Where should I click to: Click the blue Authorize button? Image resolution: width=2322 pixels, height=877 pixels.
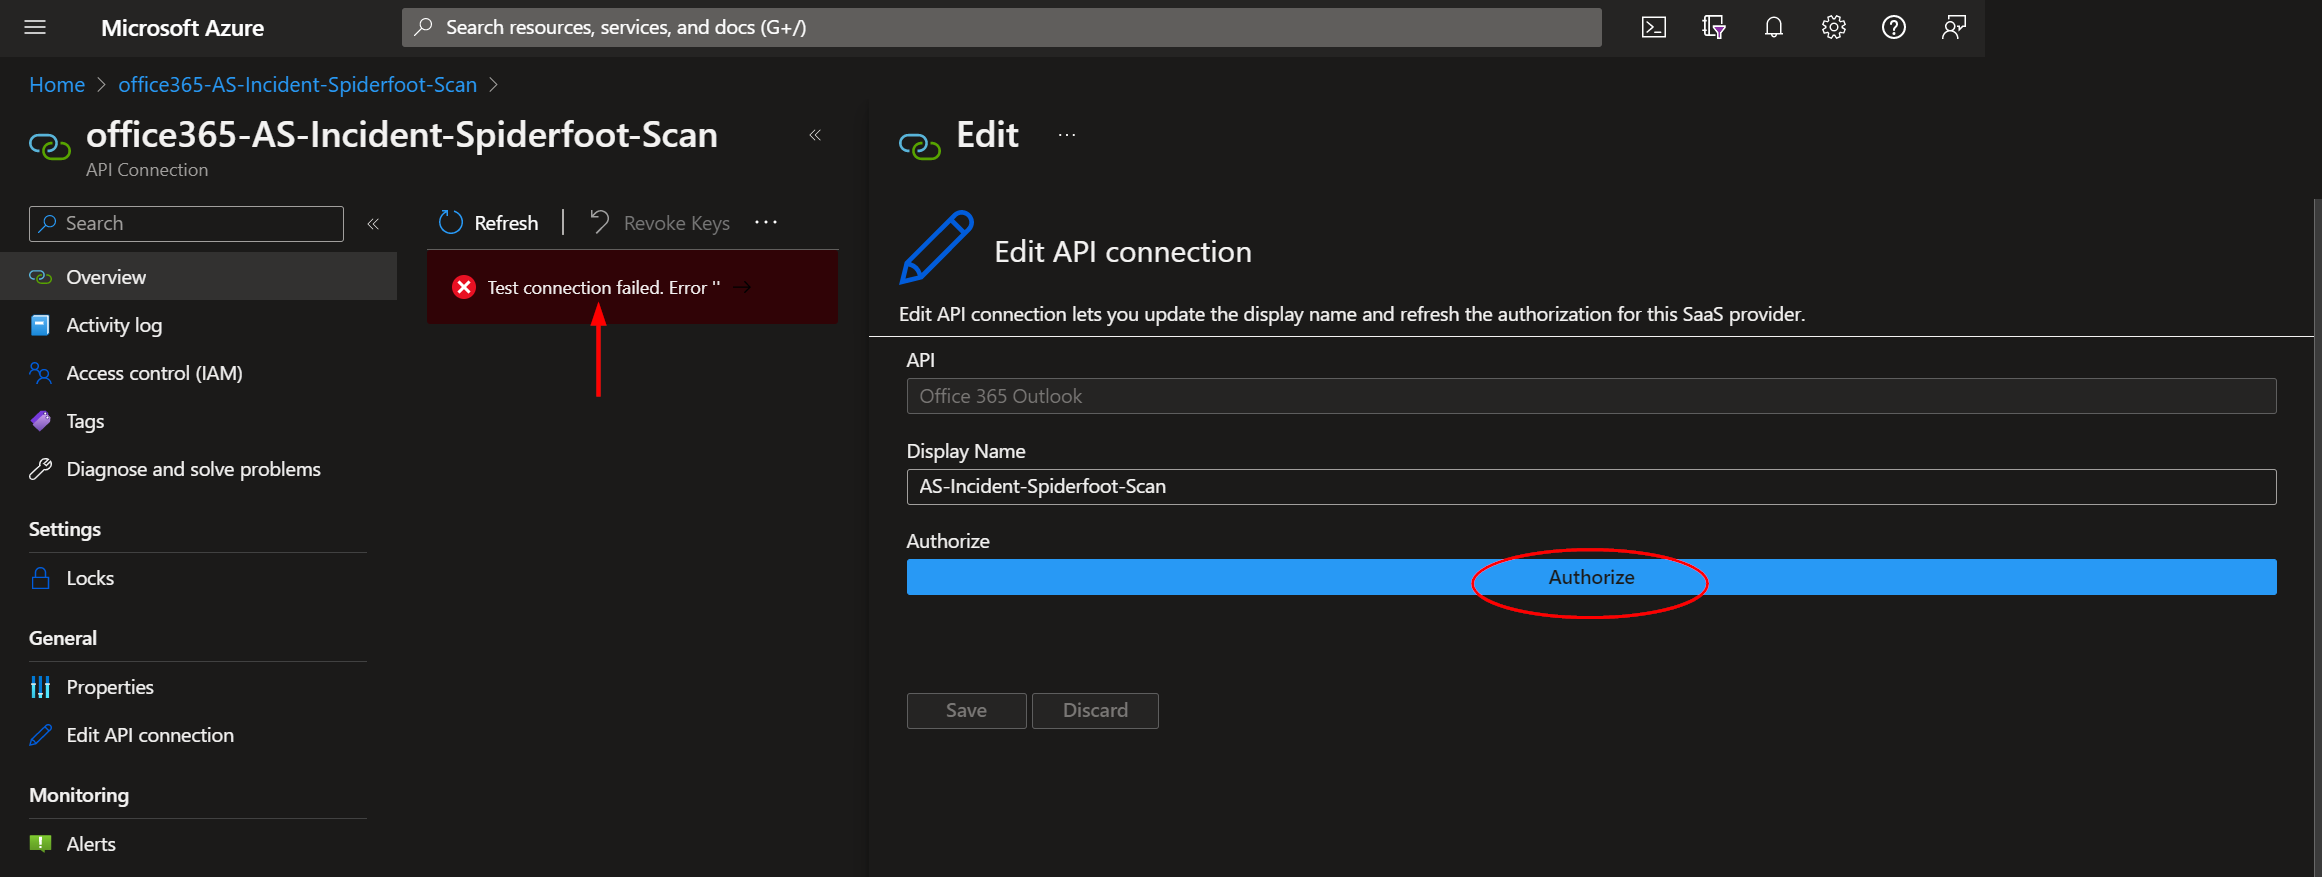click(1591, 577)
